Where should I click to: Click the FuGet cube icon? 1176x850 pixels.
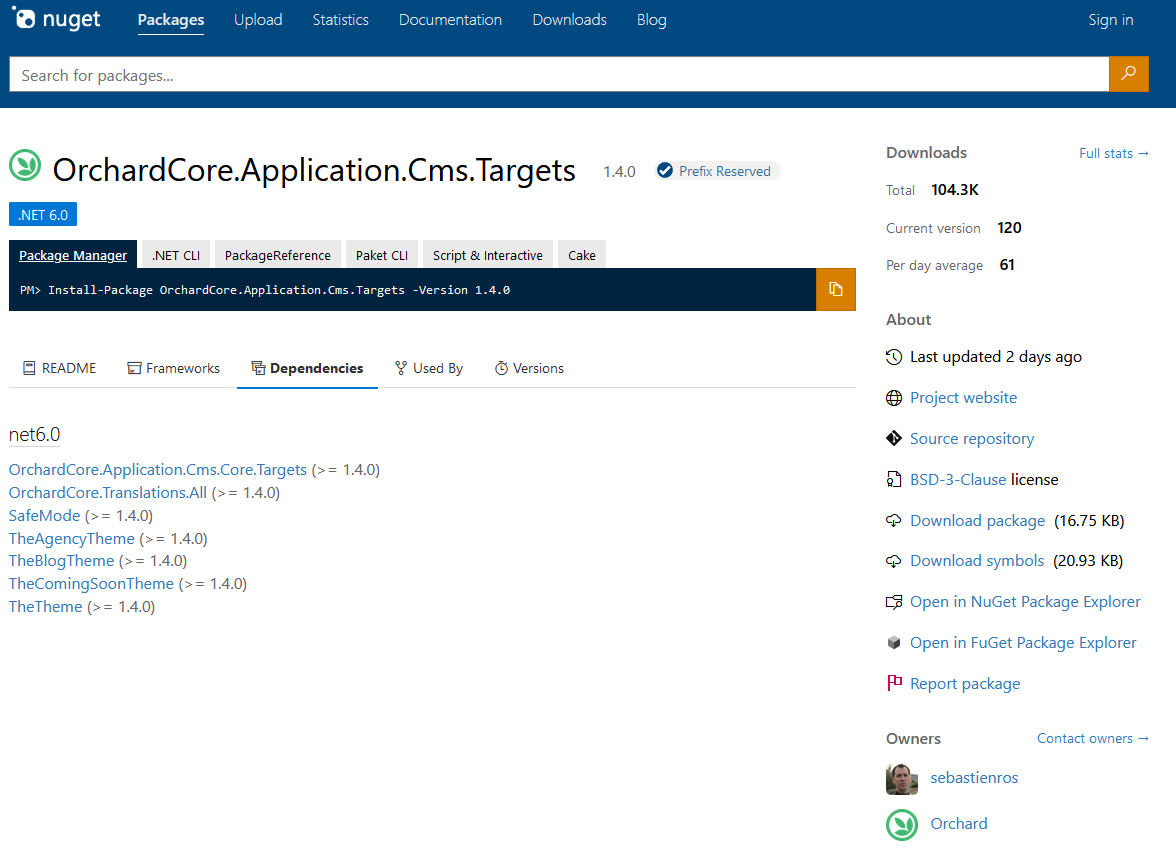coord(893,642)
